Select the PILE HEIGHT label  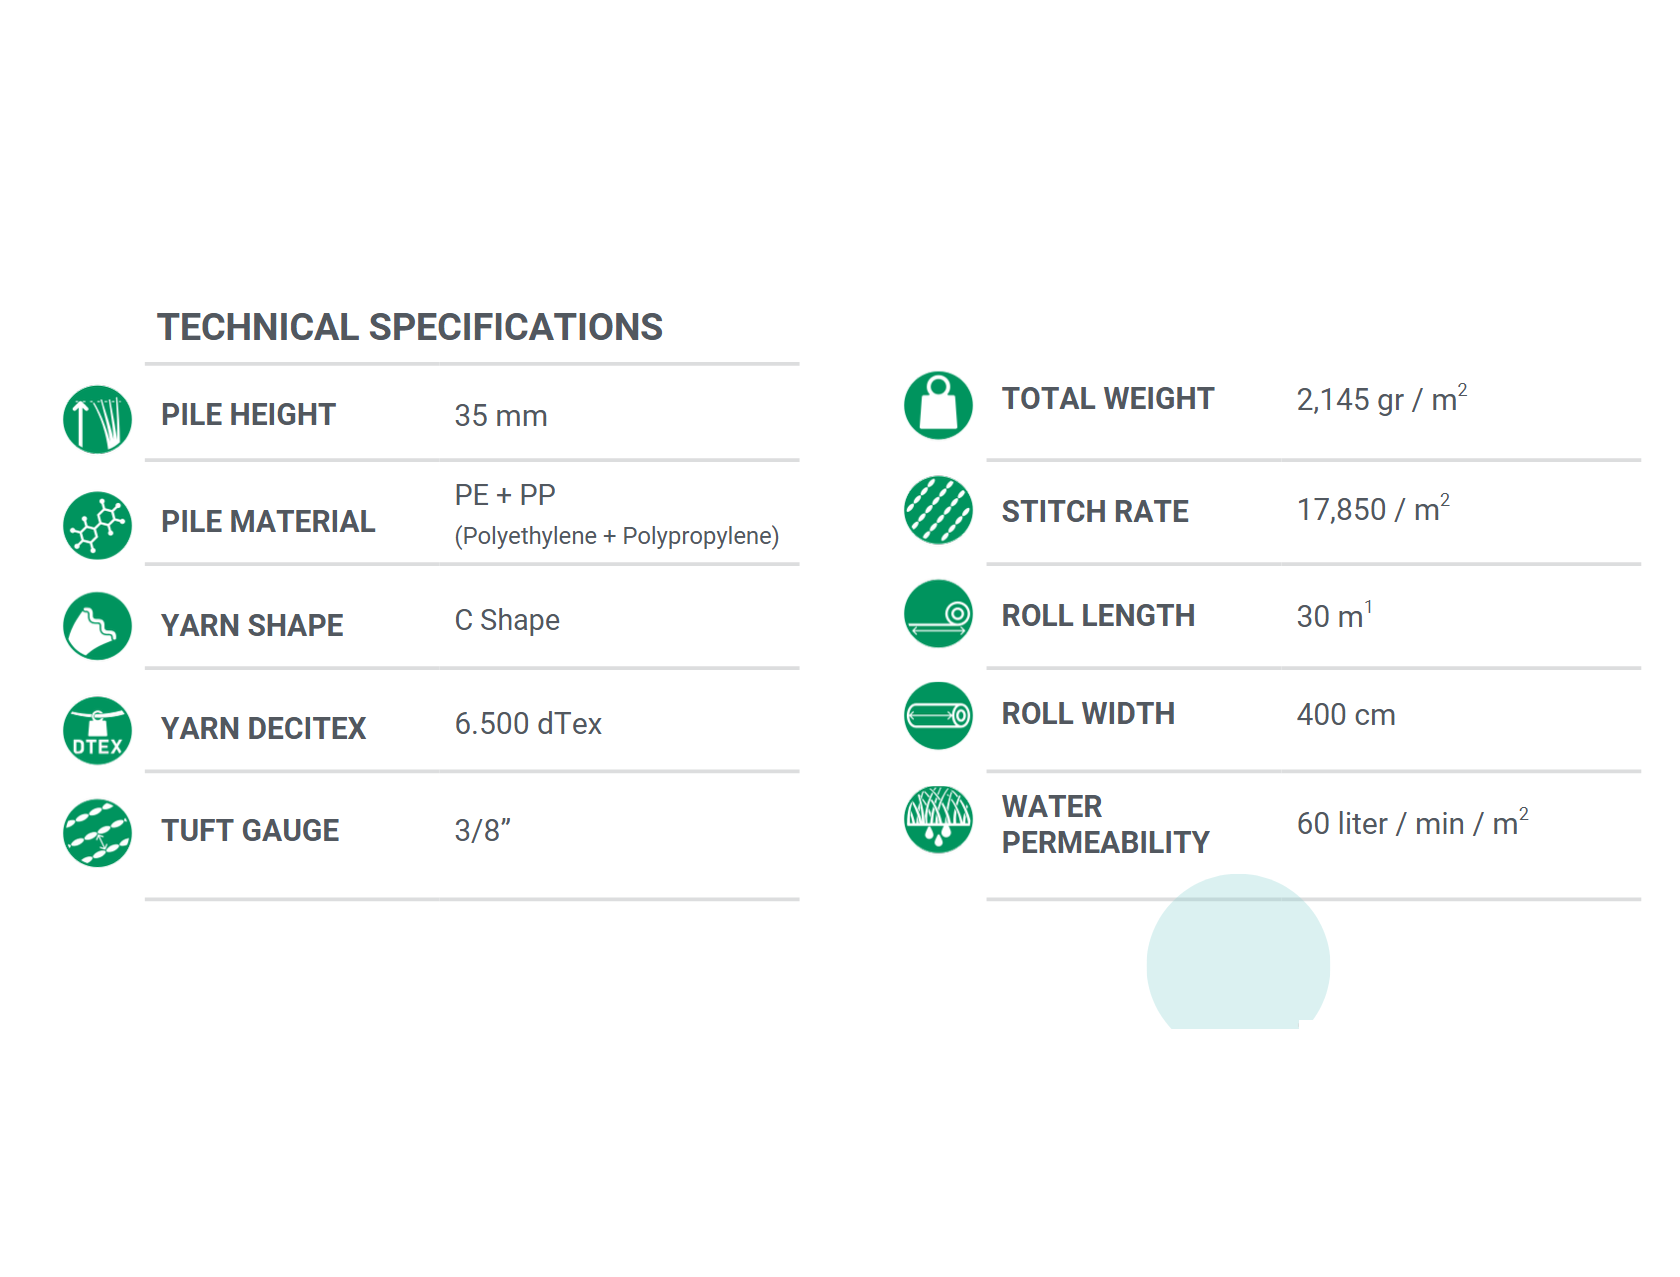click(x=248, y=415)
